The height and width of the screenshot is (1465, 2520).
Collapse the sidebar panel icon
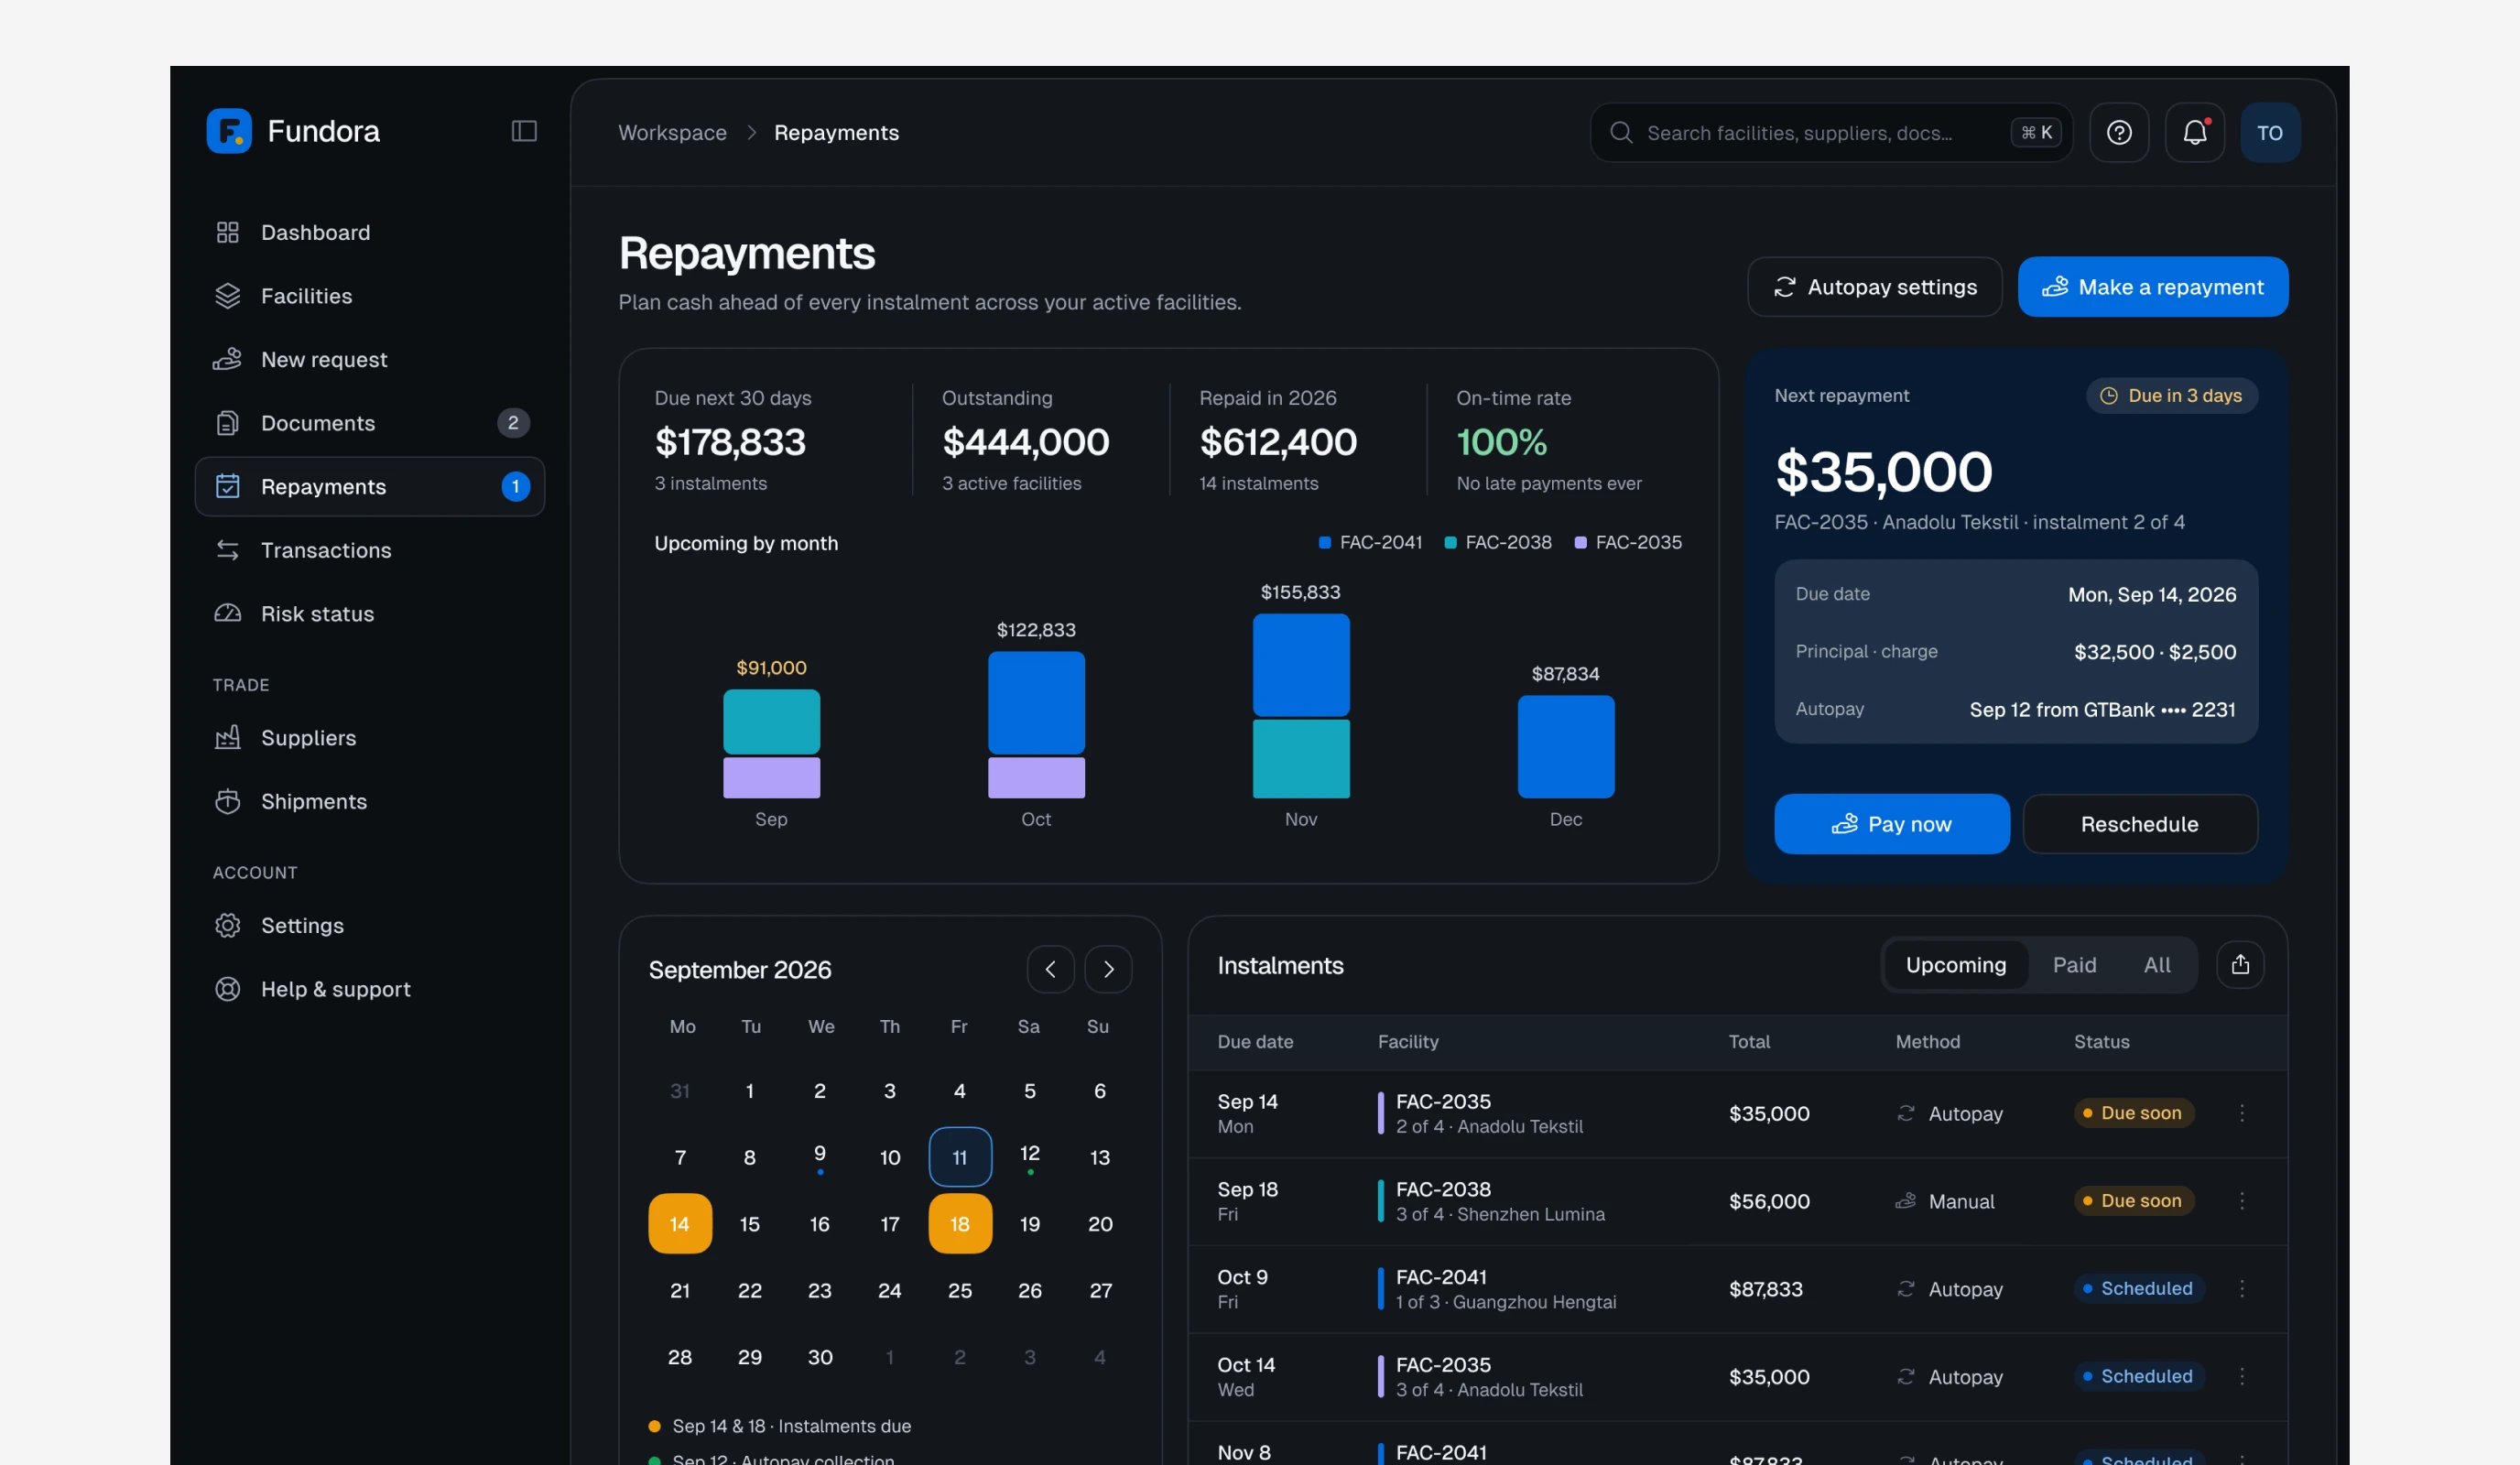point(524,131)
